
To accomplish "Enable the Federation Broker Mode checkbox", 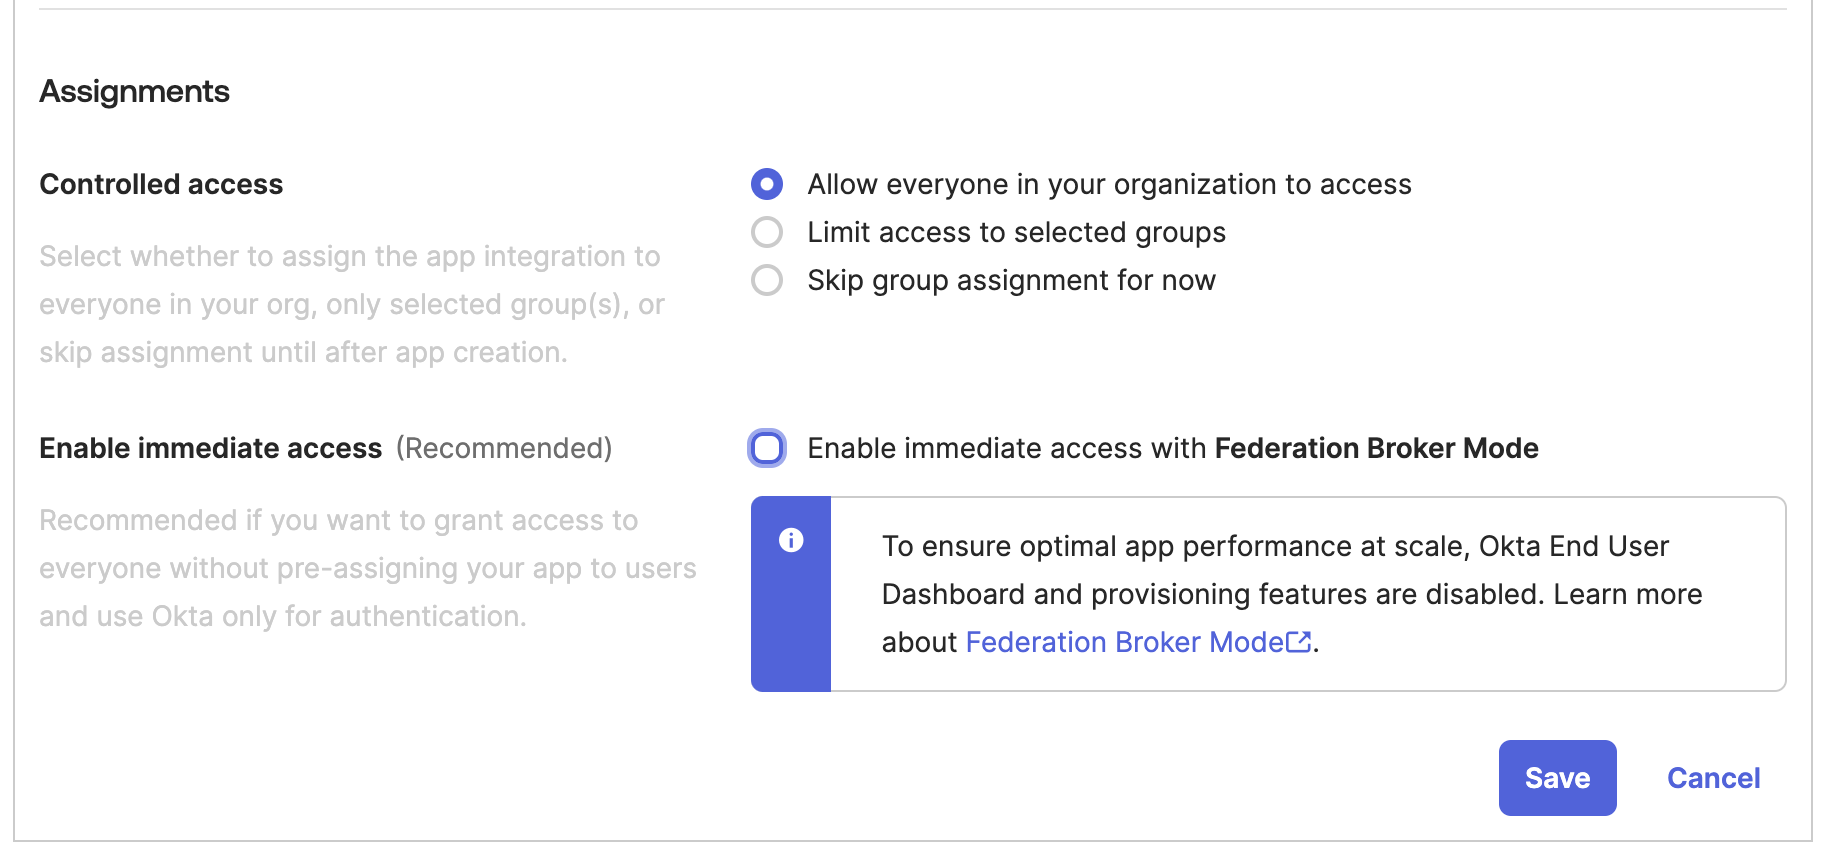I will pyautogui.click(x=766, y=449).
